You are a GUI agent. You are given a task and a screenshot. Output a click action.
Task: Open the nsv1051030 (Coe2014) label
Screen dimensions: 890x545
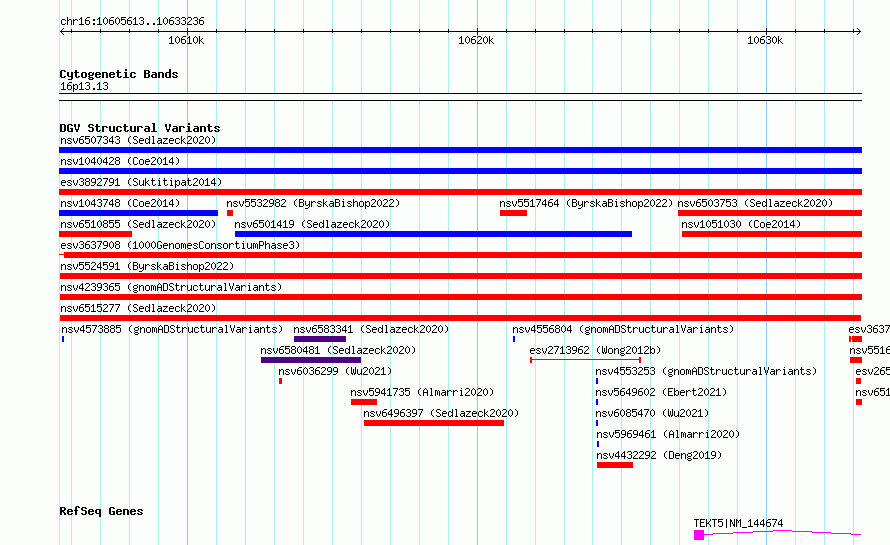(x=741, y=224)
